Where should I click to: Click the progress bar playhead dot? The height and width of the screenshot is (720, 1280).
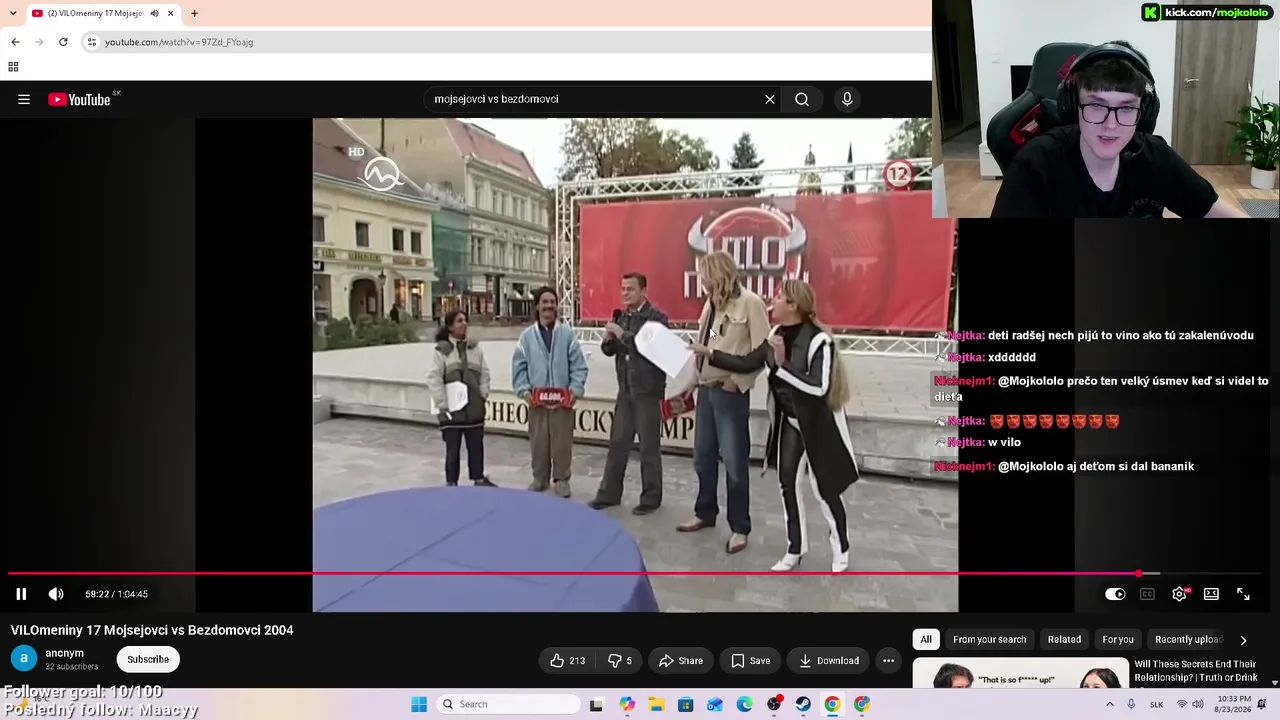pyautogui.click(x=1139, y=574)
